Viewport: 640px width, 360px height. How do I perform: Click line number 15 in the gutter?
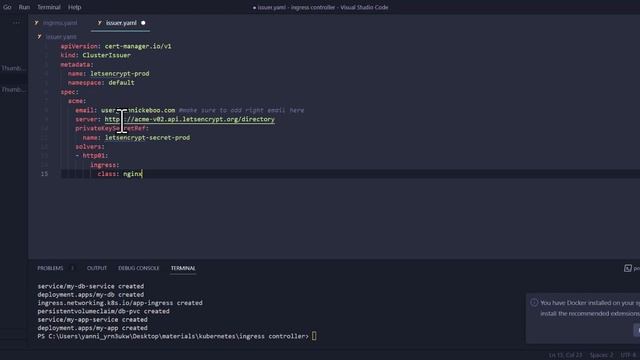click(x=44, y=174)
